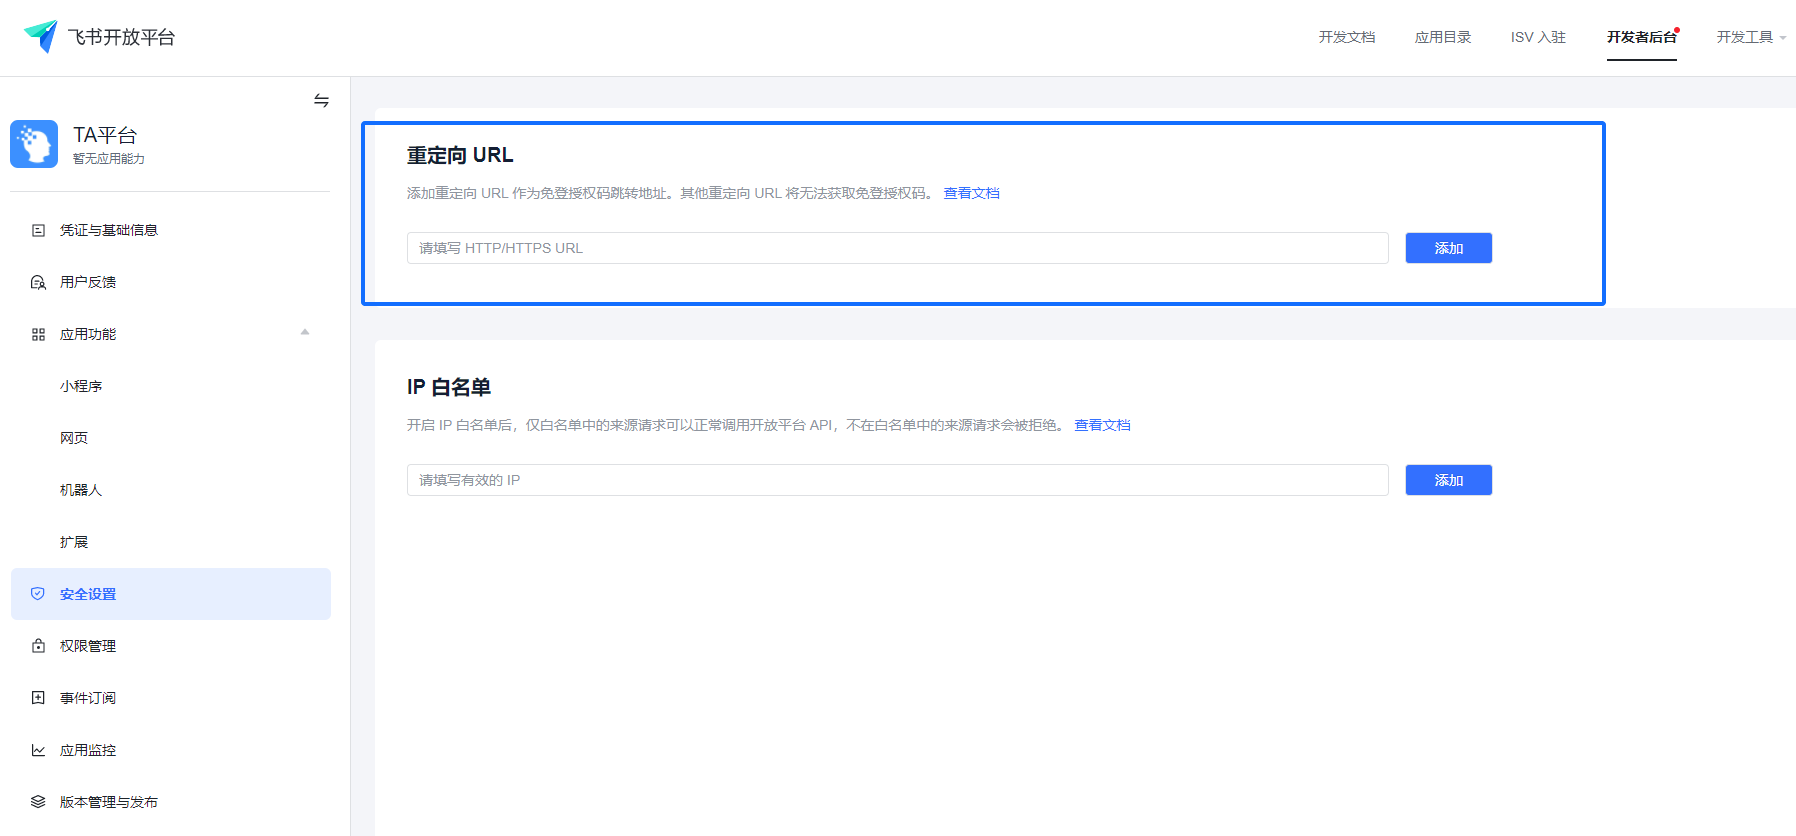Image resolution: width=1796 pixels, height=836 pixels.
Task: Open 开发文档 in top navigation
Action: [x=1346, y=37]
